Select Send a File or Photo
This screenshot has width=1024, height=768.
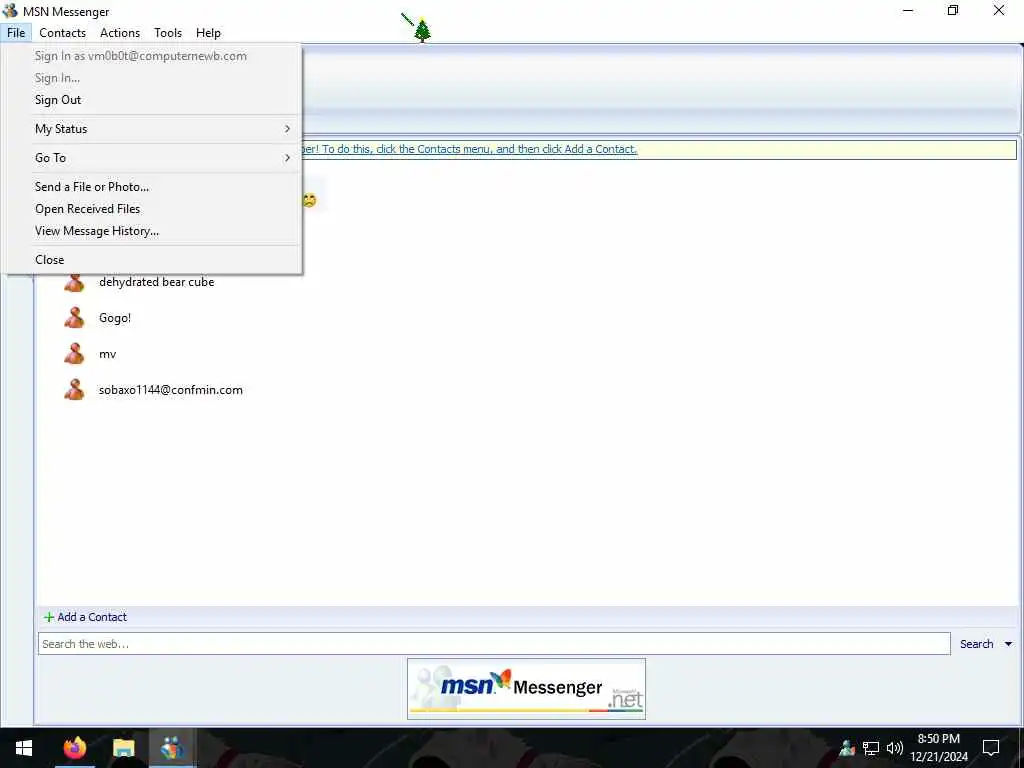click(x=152, y=187)
